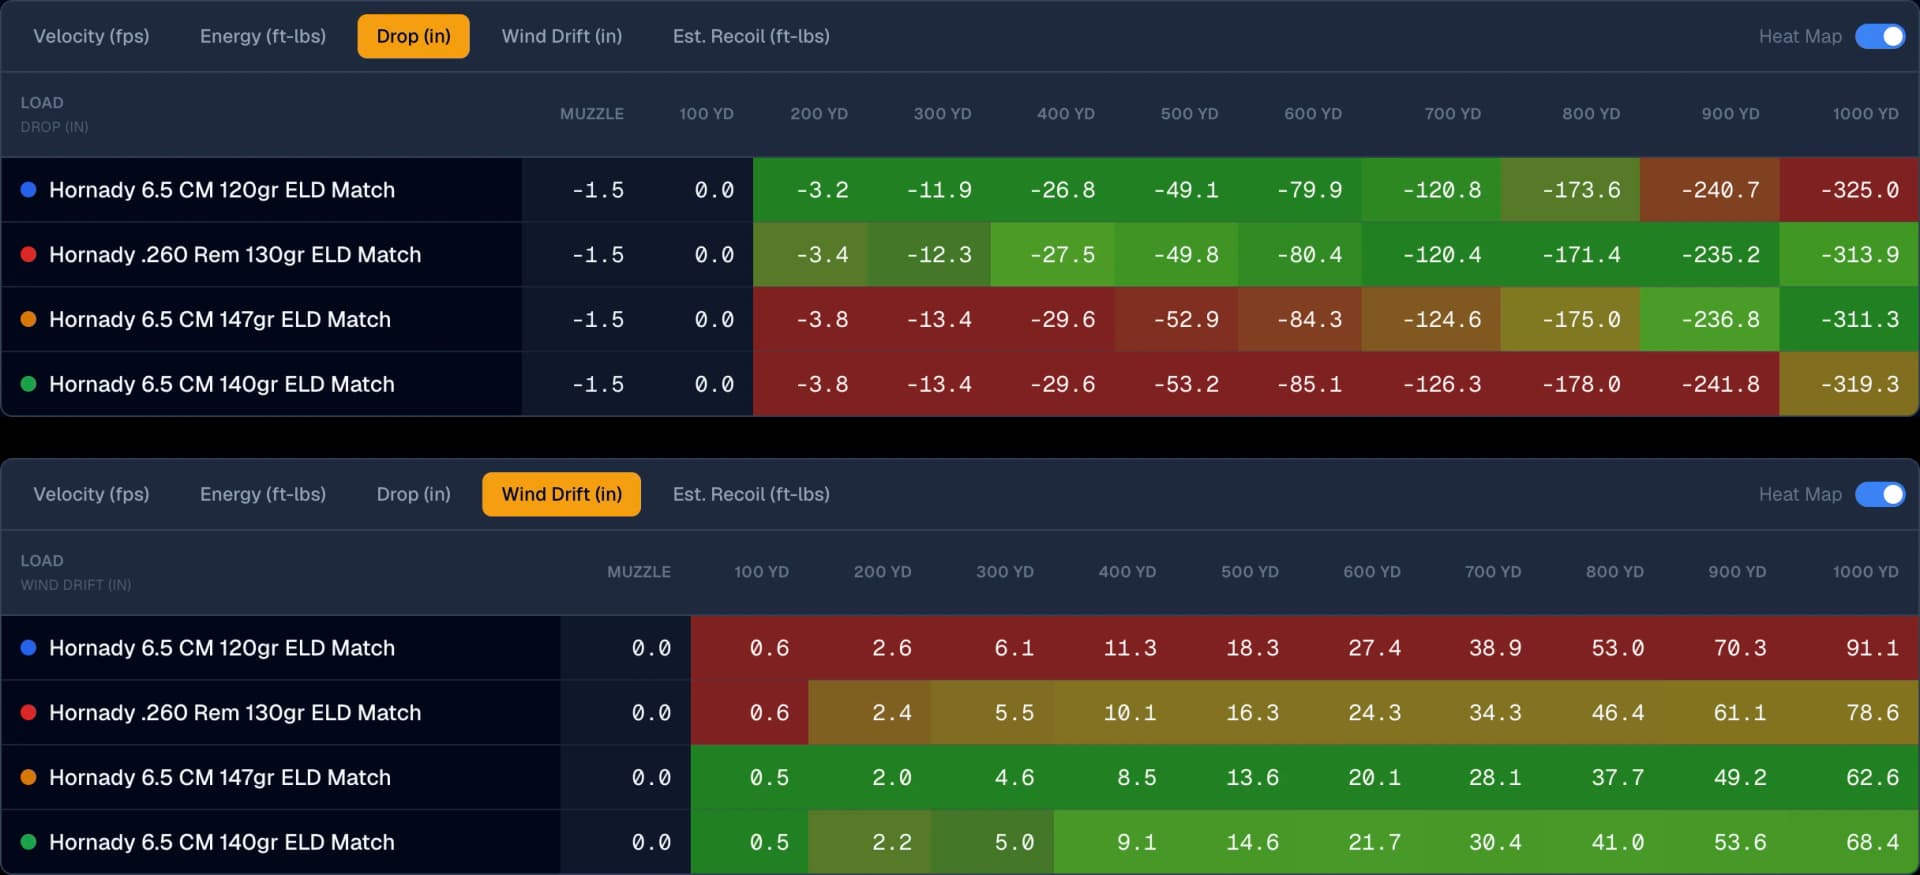Toggle Heat Map switch in the drop table panel

(x=1880, y=36)
